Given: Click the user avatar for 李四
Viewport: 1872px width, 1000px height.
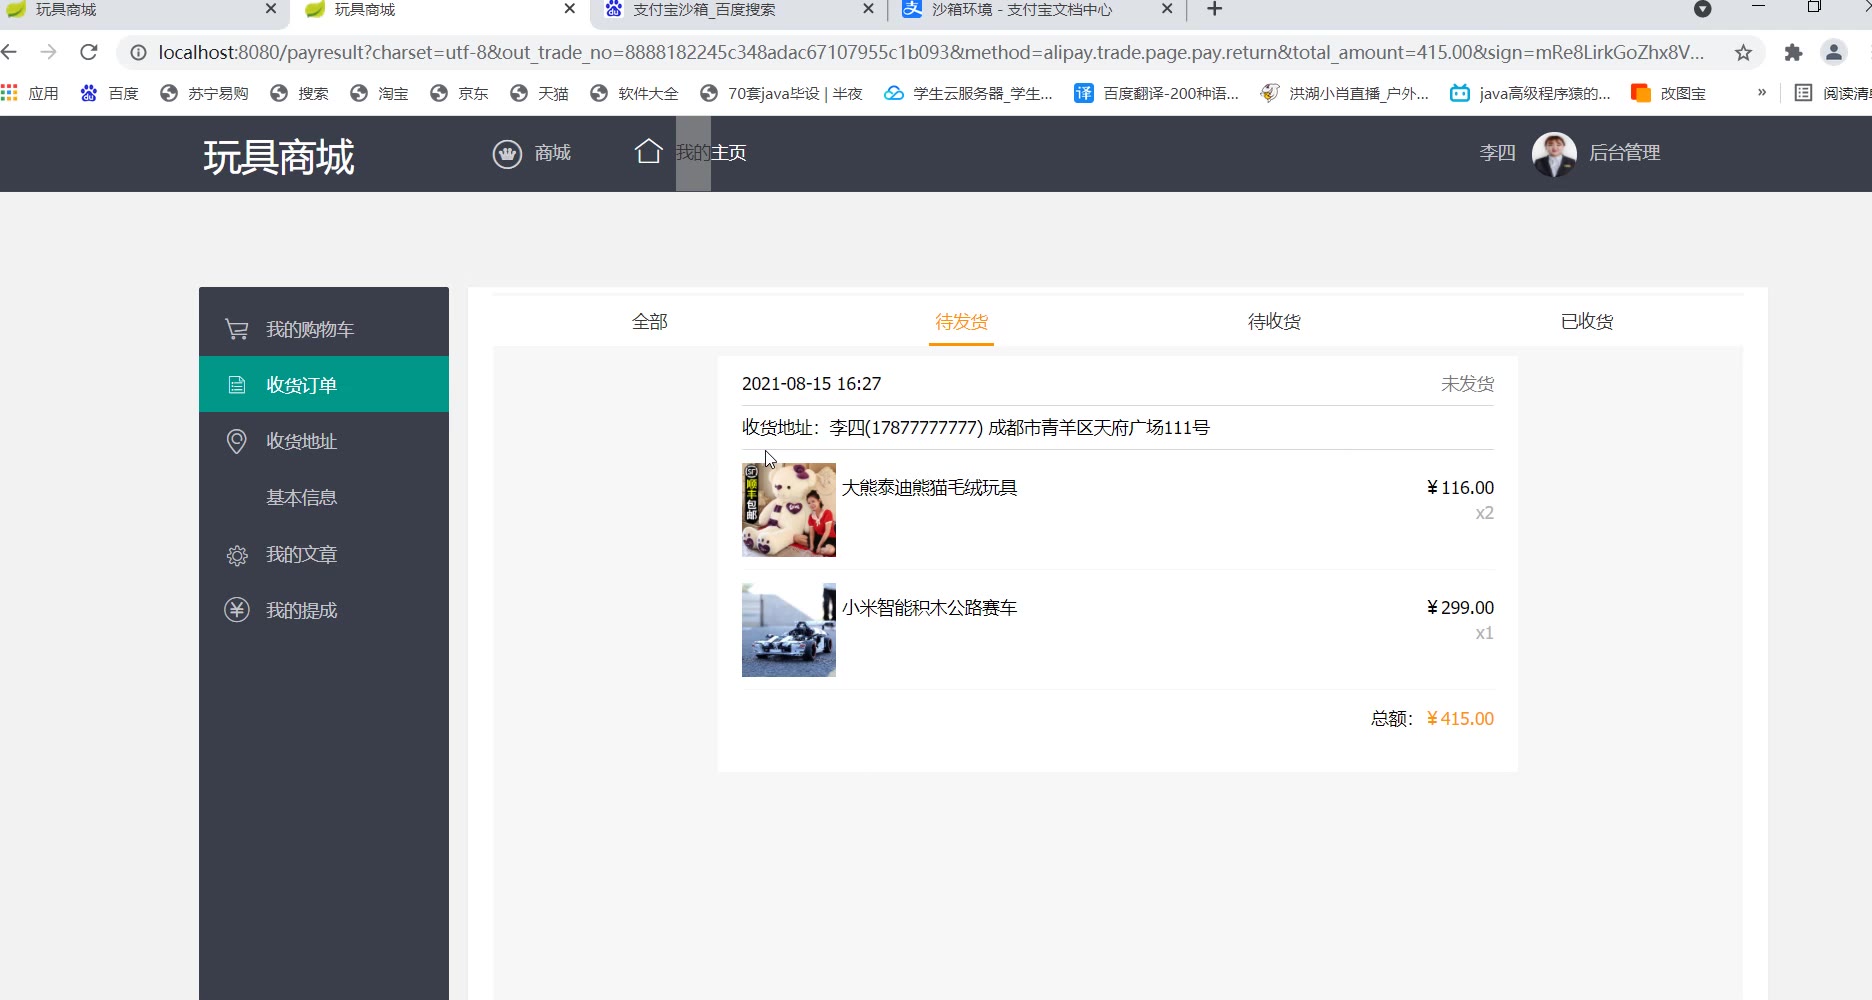Looking at the screenshot, I should pos(1553,154).
